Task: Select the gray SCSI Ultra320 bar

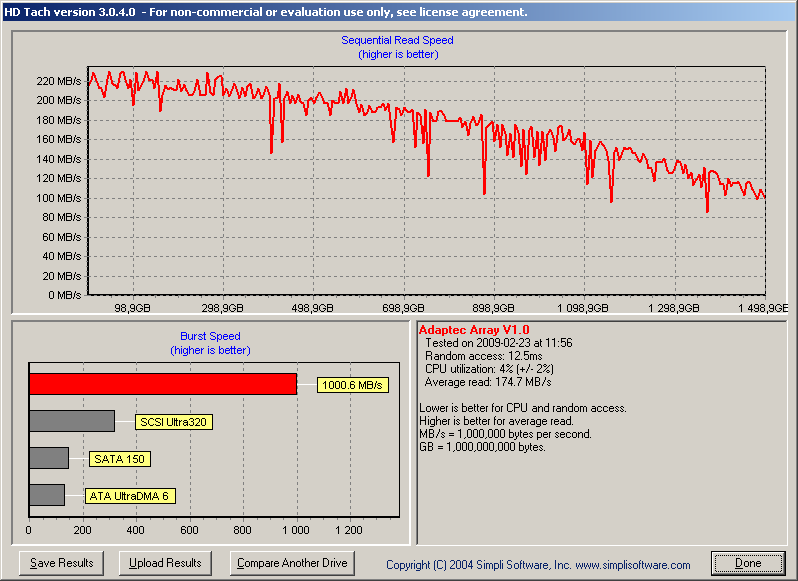Action: point(72,421)
